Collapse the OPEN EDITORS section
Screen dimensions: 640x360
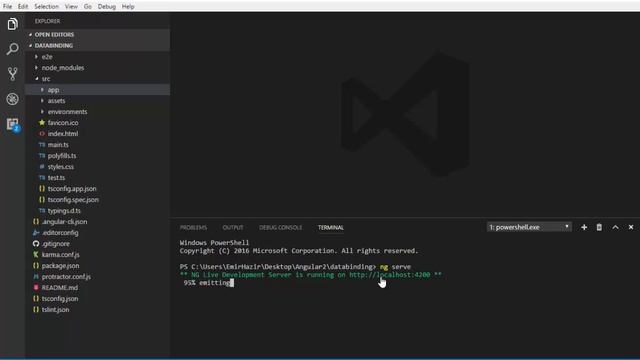coord(98,35)
